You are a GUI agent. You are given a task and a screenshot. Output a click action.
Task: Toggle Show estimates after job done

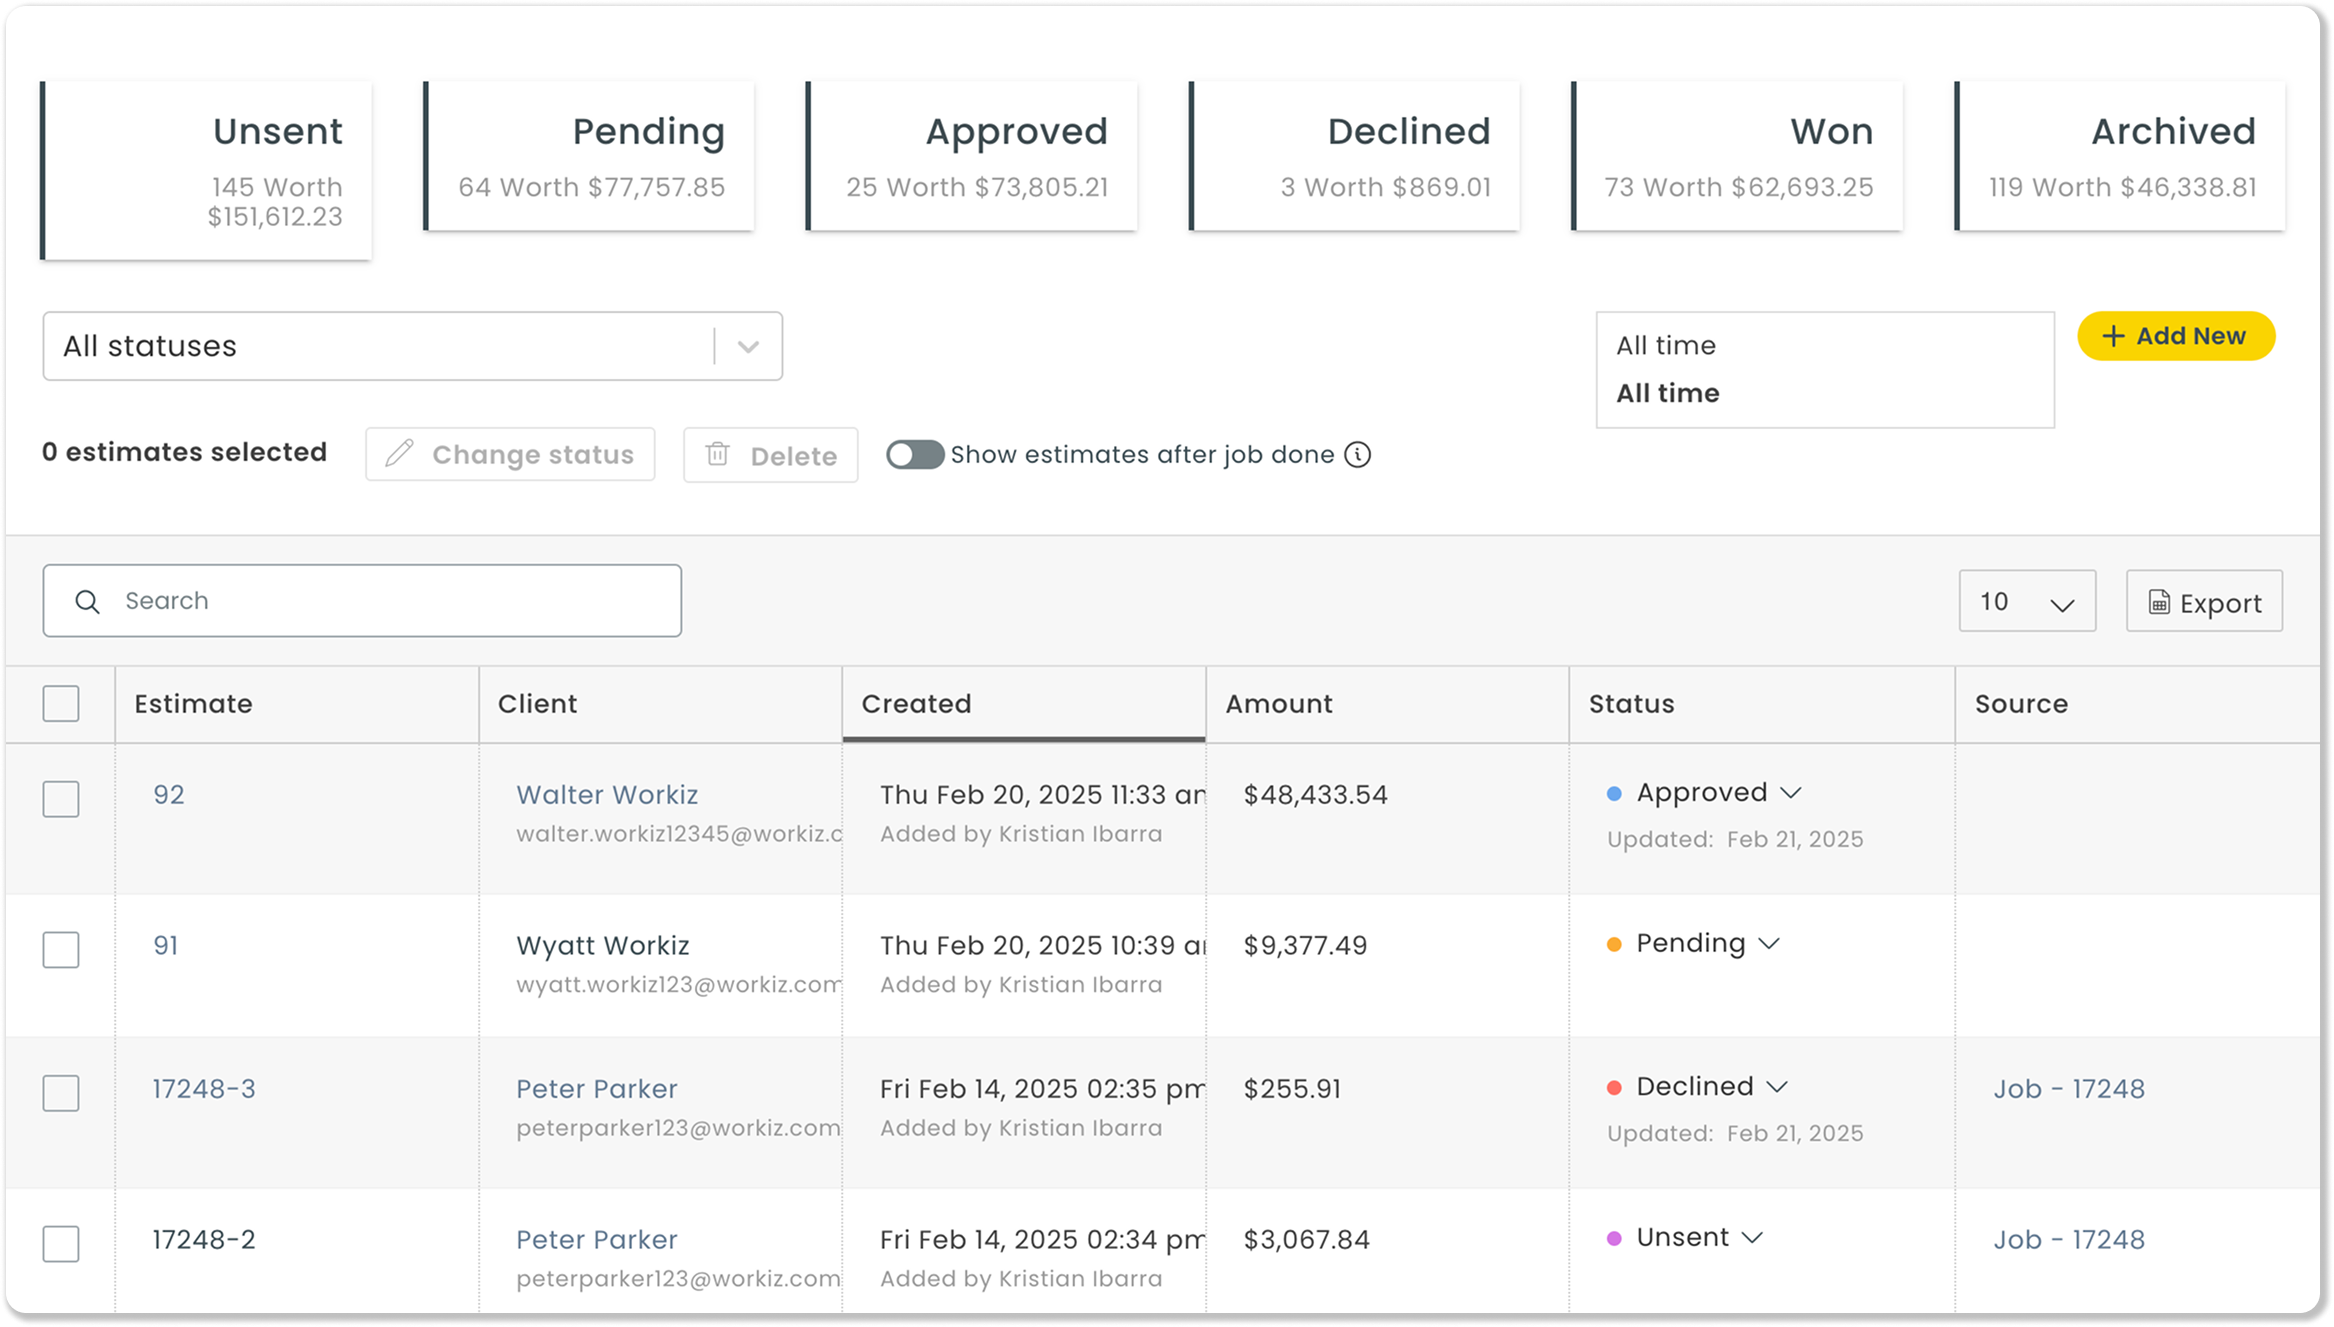tap(914, 455)
